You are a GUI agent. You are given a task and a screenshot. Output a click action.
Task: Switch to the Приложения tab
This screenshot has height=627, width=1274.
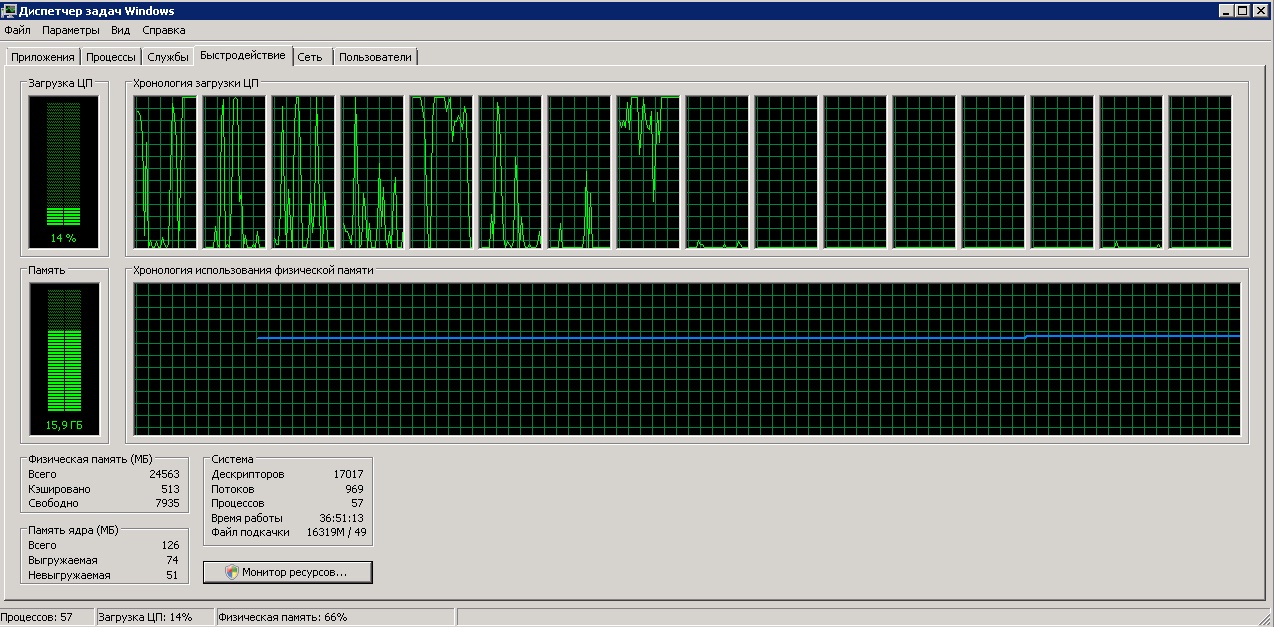[42, 57]
